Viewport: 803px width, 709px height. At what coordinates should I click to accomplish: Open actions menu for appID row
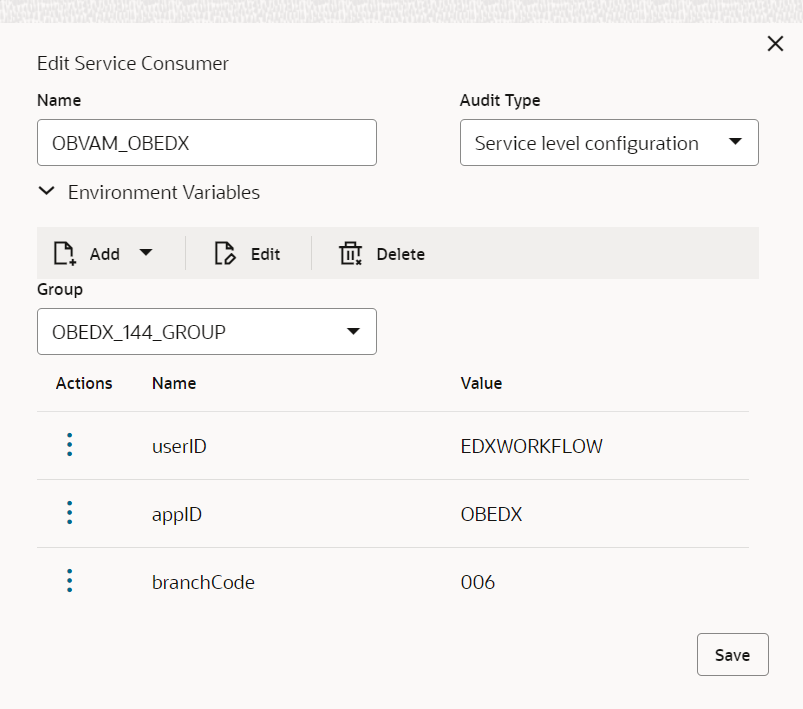point(70,513)
